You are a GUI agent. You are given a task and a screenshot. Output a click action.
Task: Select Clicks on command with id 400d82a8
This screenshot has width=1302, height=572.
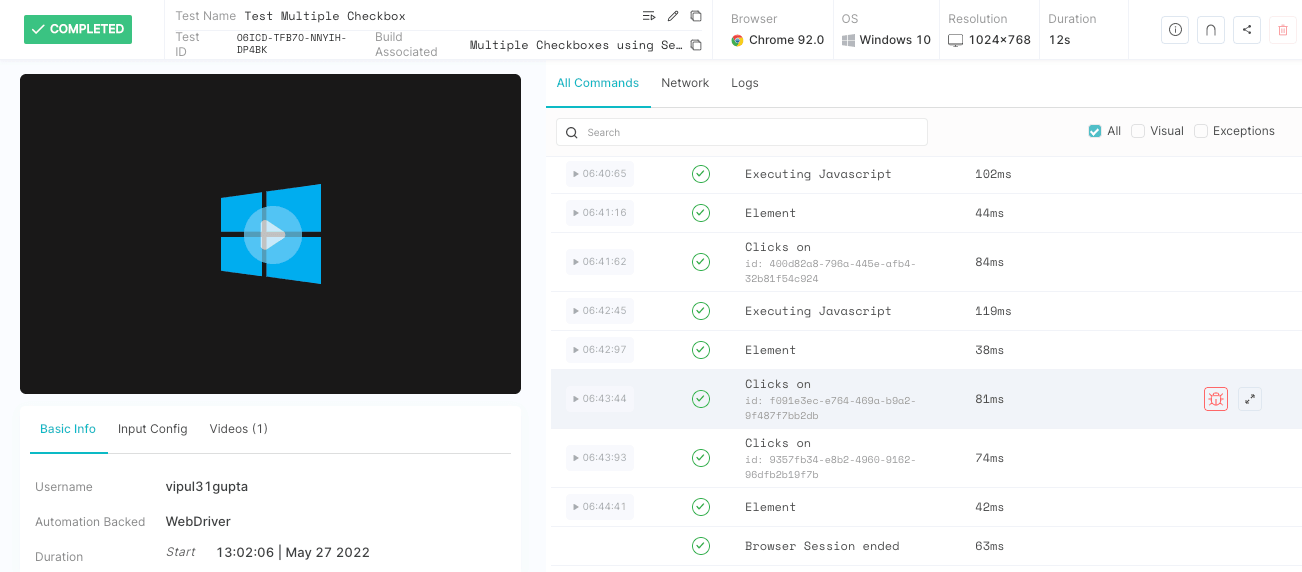[926, 262]
